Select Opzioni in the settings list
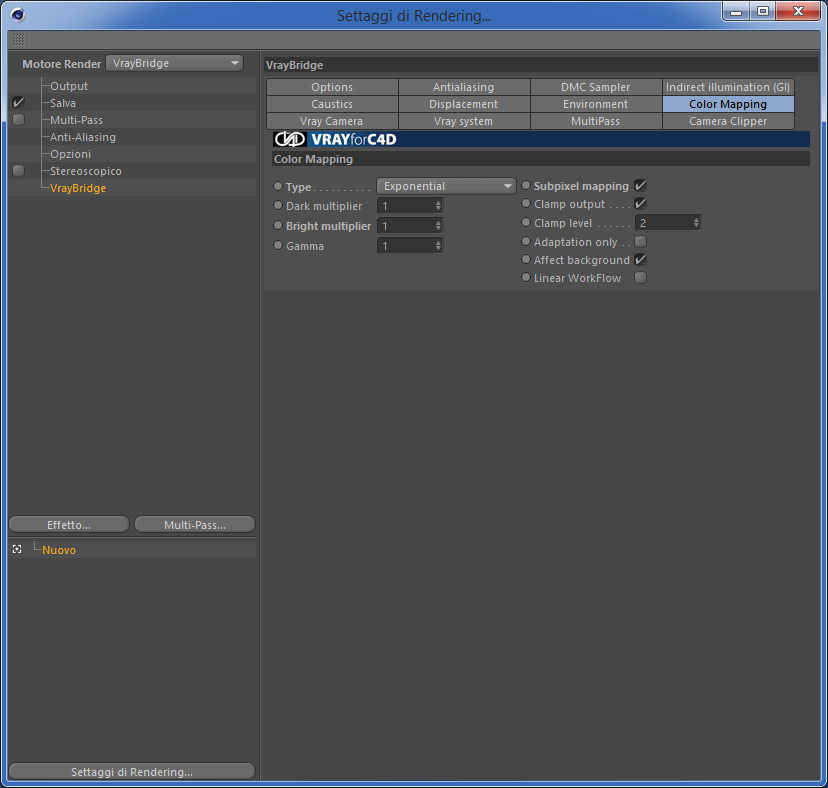Image resolution: width=828 pixels, height=788 pixels. pos(70,153)
